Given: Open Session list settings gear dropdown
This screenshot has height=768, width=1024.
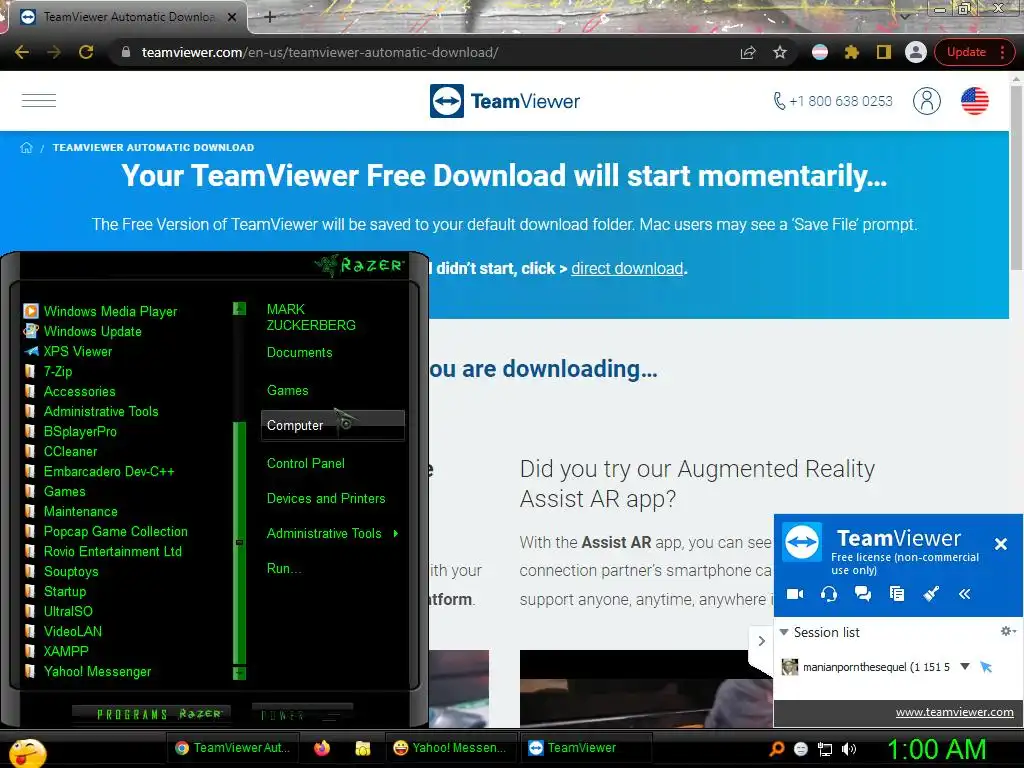Looking at the screenshot, I should [1008, 631].
